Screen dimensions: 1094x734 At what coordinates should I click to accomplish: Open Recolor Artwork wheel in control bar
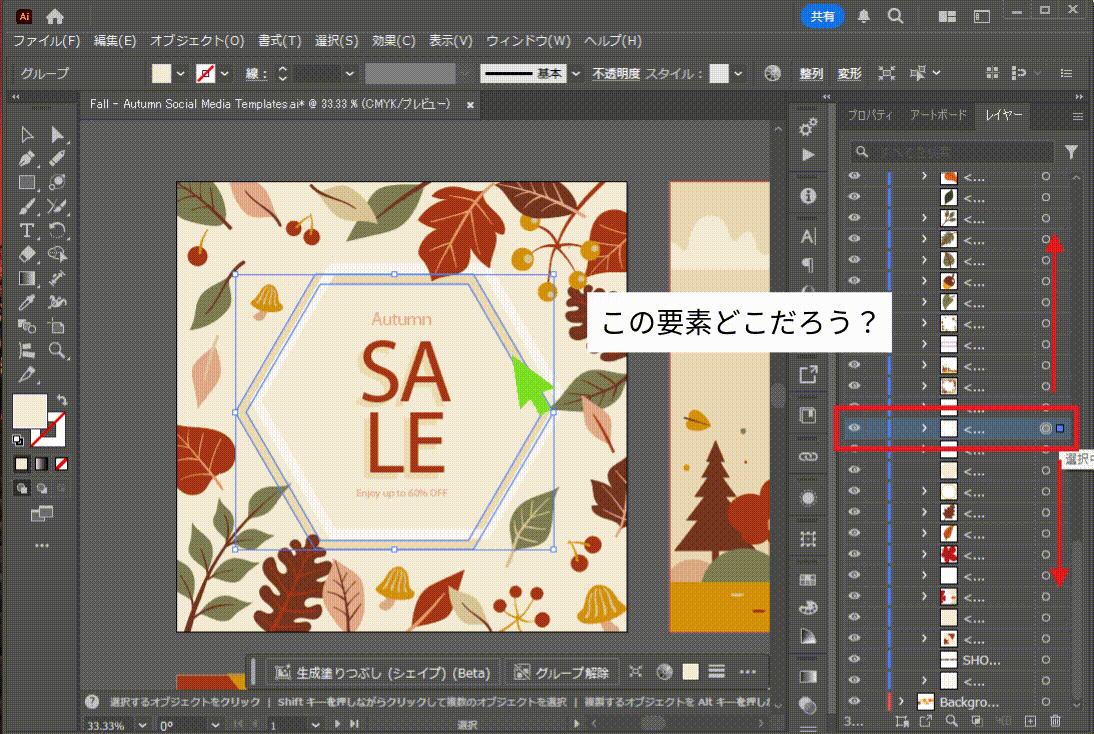pyautogui.click(x=772, y=73)
